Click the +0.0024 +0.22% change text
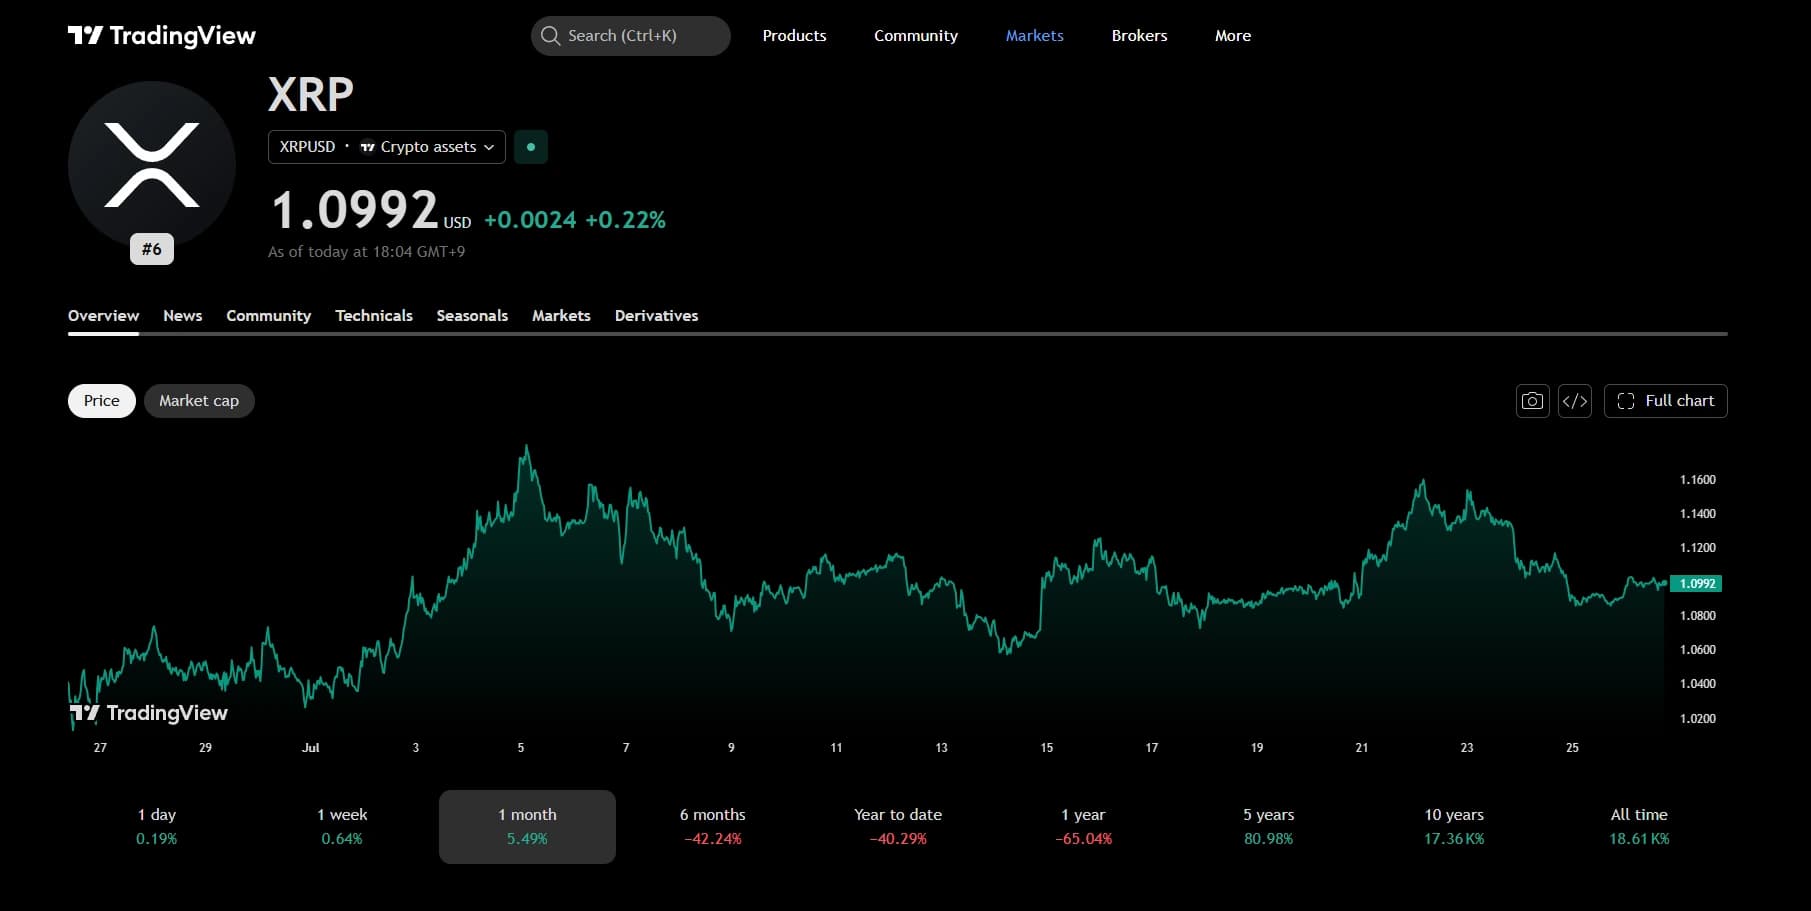This screenshot has height=911, width=1811. tap(575, 220)
